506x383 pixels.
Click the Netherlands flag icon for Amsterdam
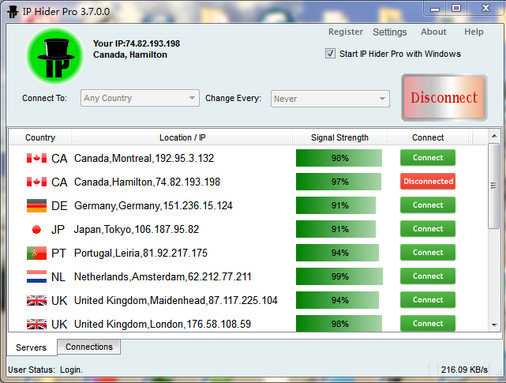37,277
